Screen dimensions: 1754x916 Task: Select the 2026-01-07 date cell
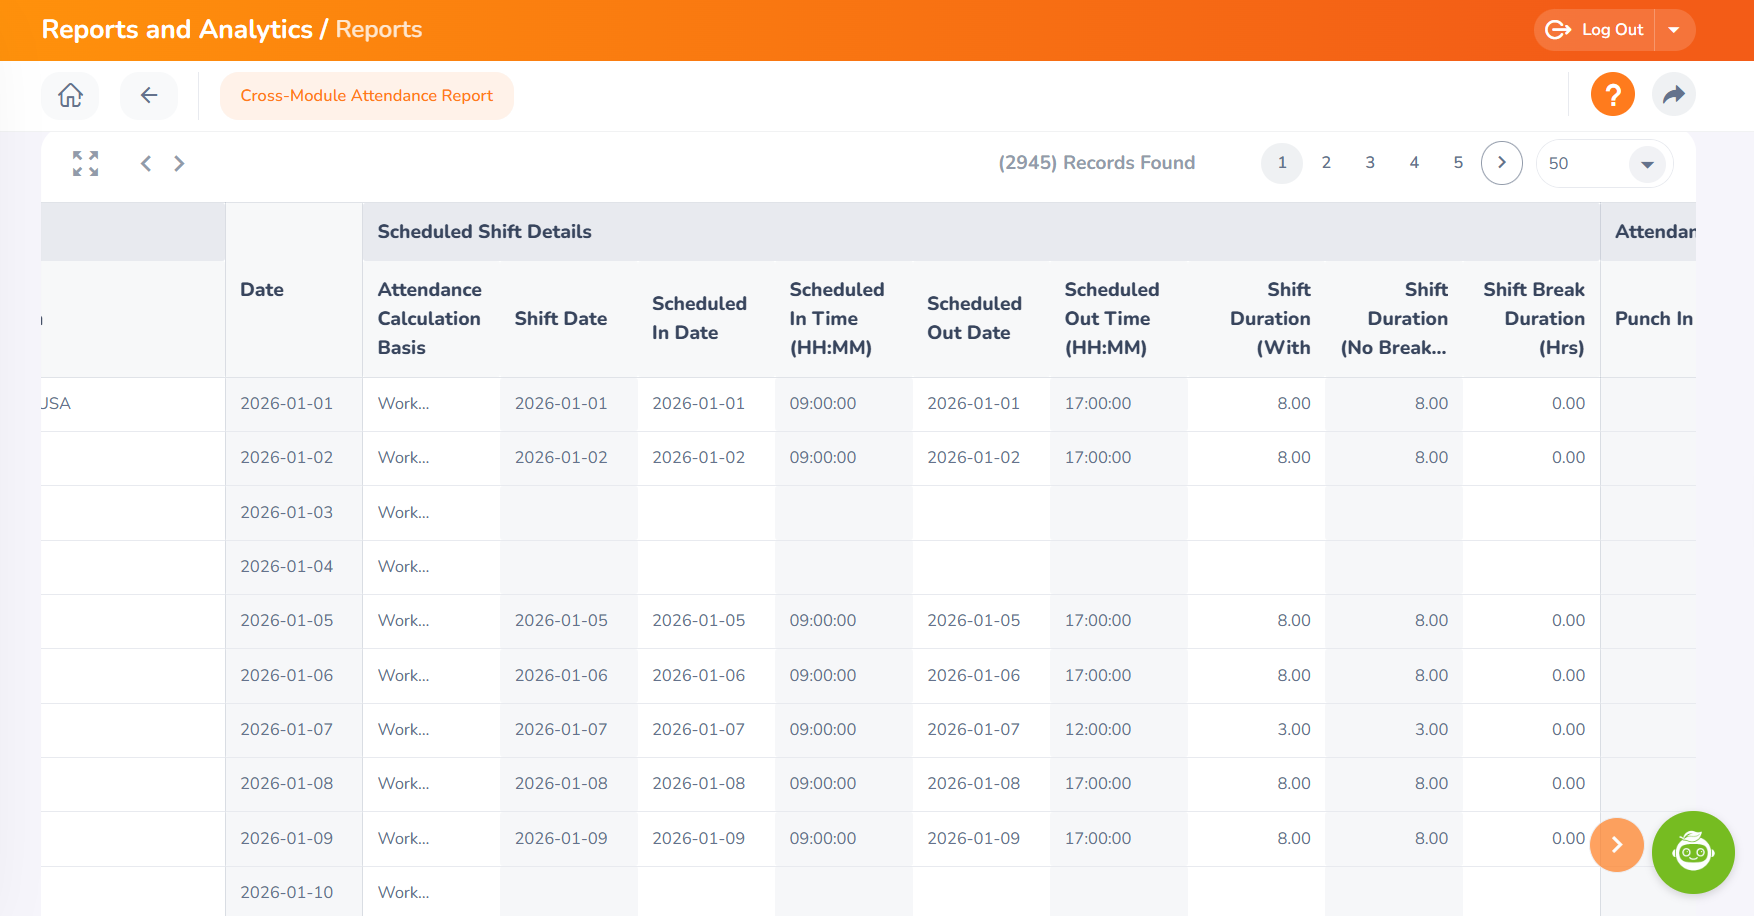click(x=287, y=730)
